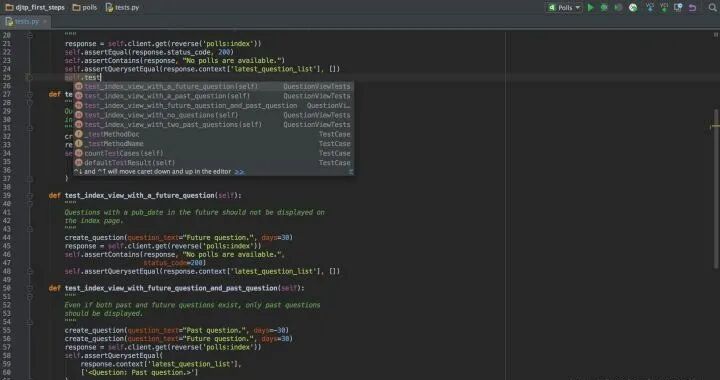
Task: Open the polls folder breadcrumb
Action: (84, 7)
